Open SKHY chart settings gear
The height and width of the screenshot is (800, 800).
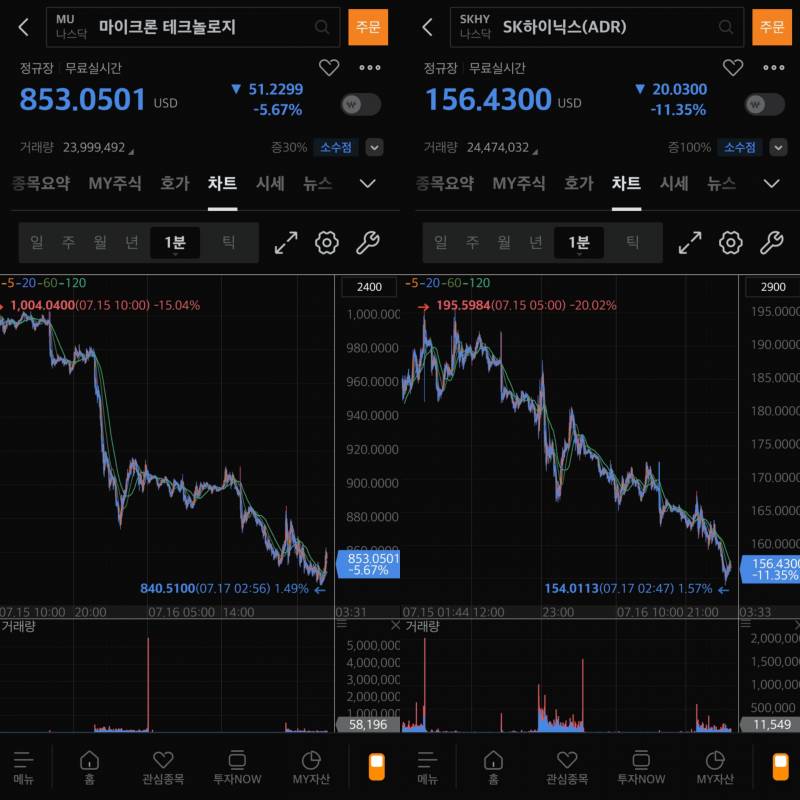click(x=731, y=243)
